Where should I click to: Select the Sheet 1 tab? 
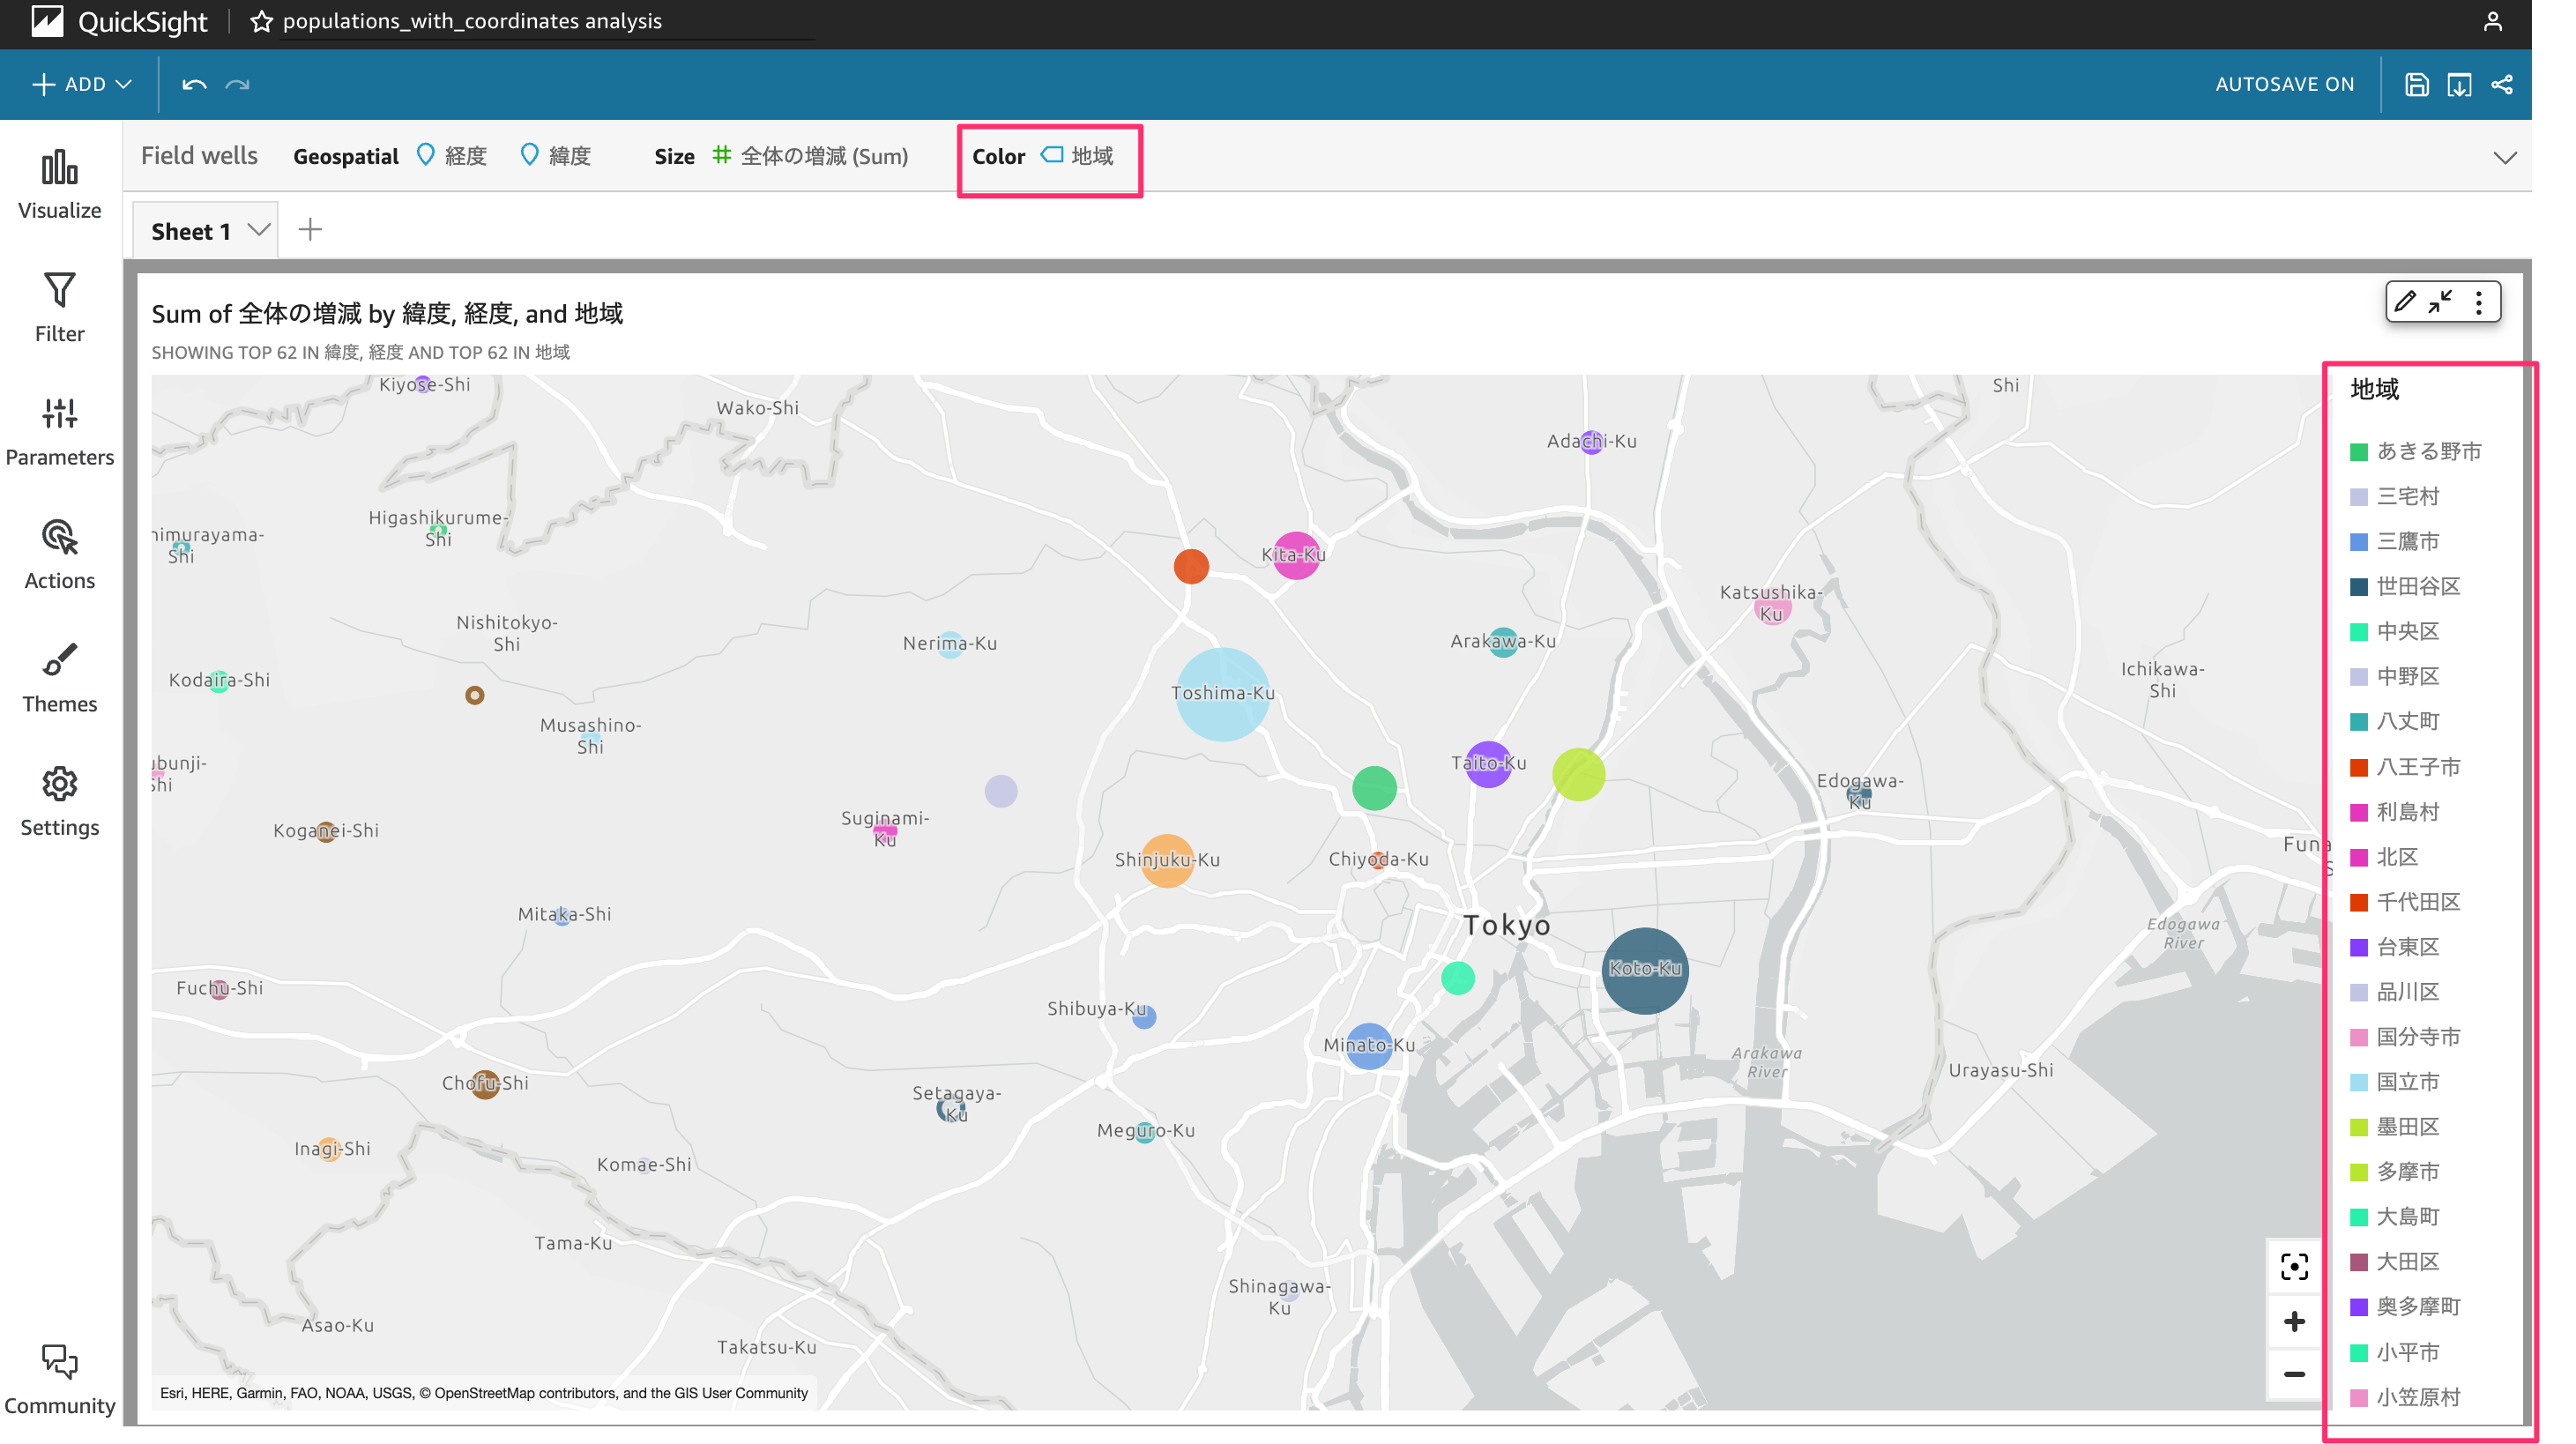pyautogui.click(x=191, y=231)
